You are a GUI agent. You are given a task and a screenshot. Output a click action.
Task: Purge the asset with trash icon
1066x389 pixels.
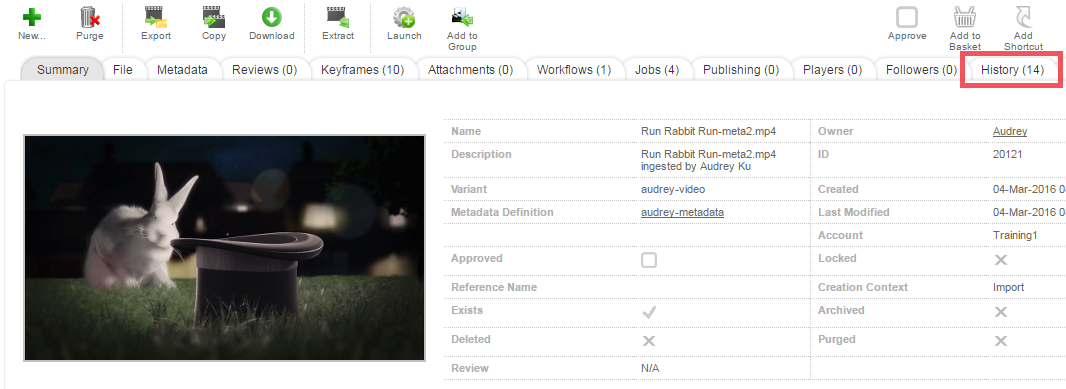(90, 16)
